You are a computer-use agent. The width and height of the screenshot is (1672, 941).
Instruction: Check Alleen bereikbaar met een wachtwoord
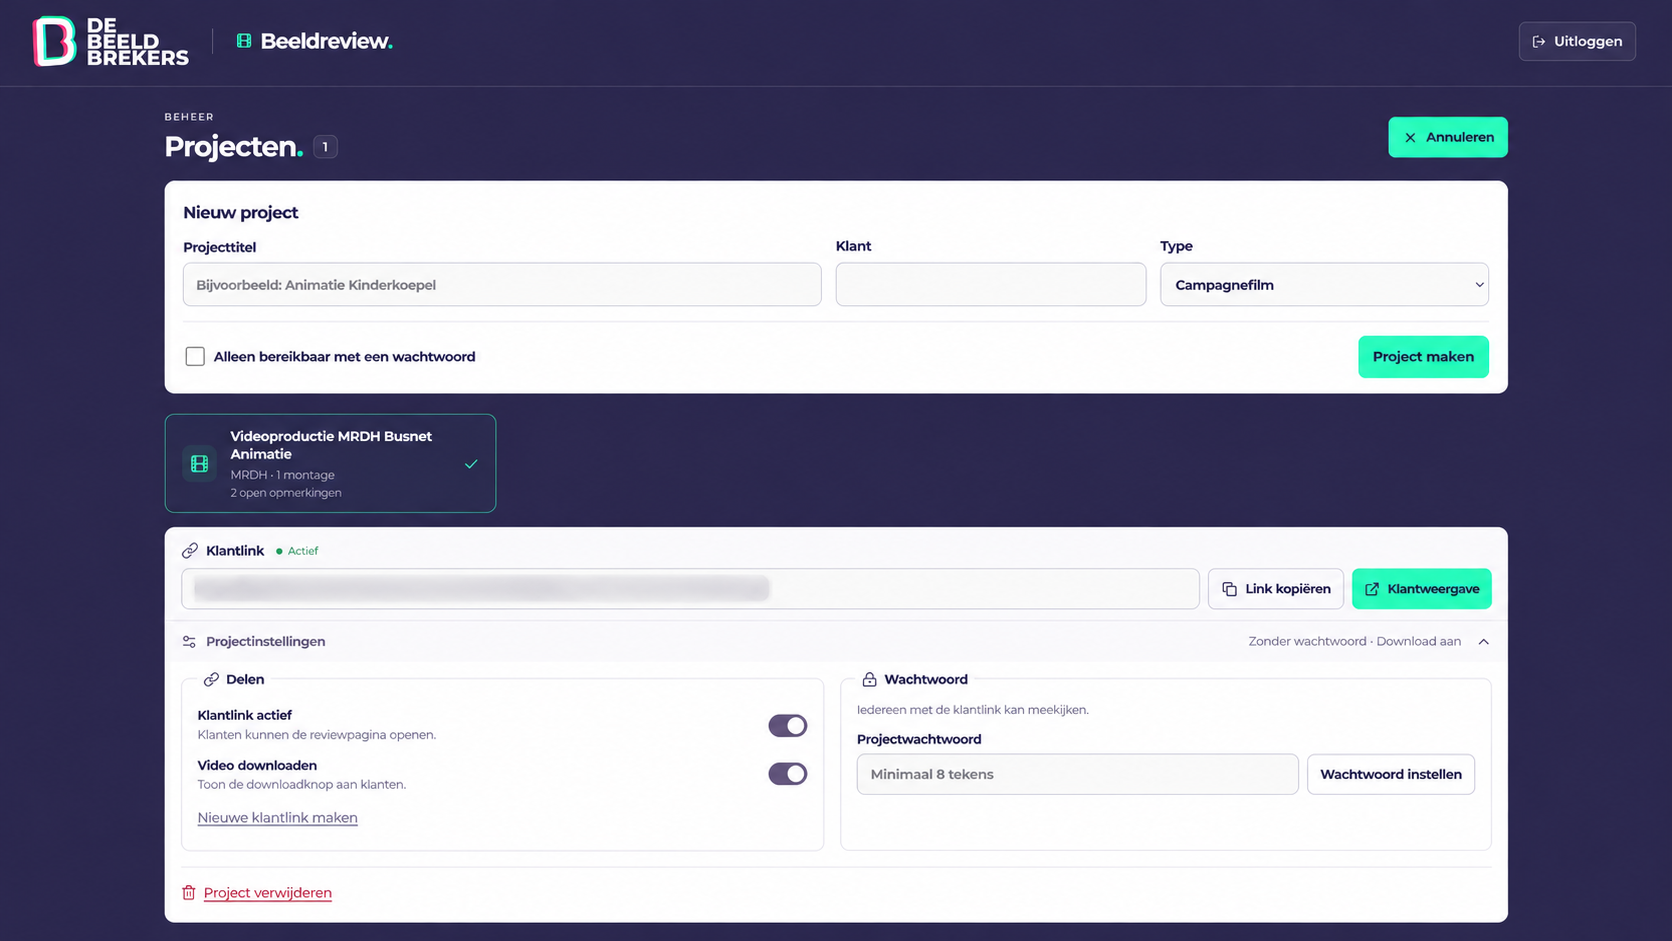pyautogui.click(x=195, y=357)
